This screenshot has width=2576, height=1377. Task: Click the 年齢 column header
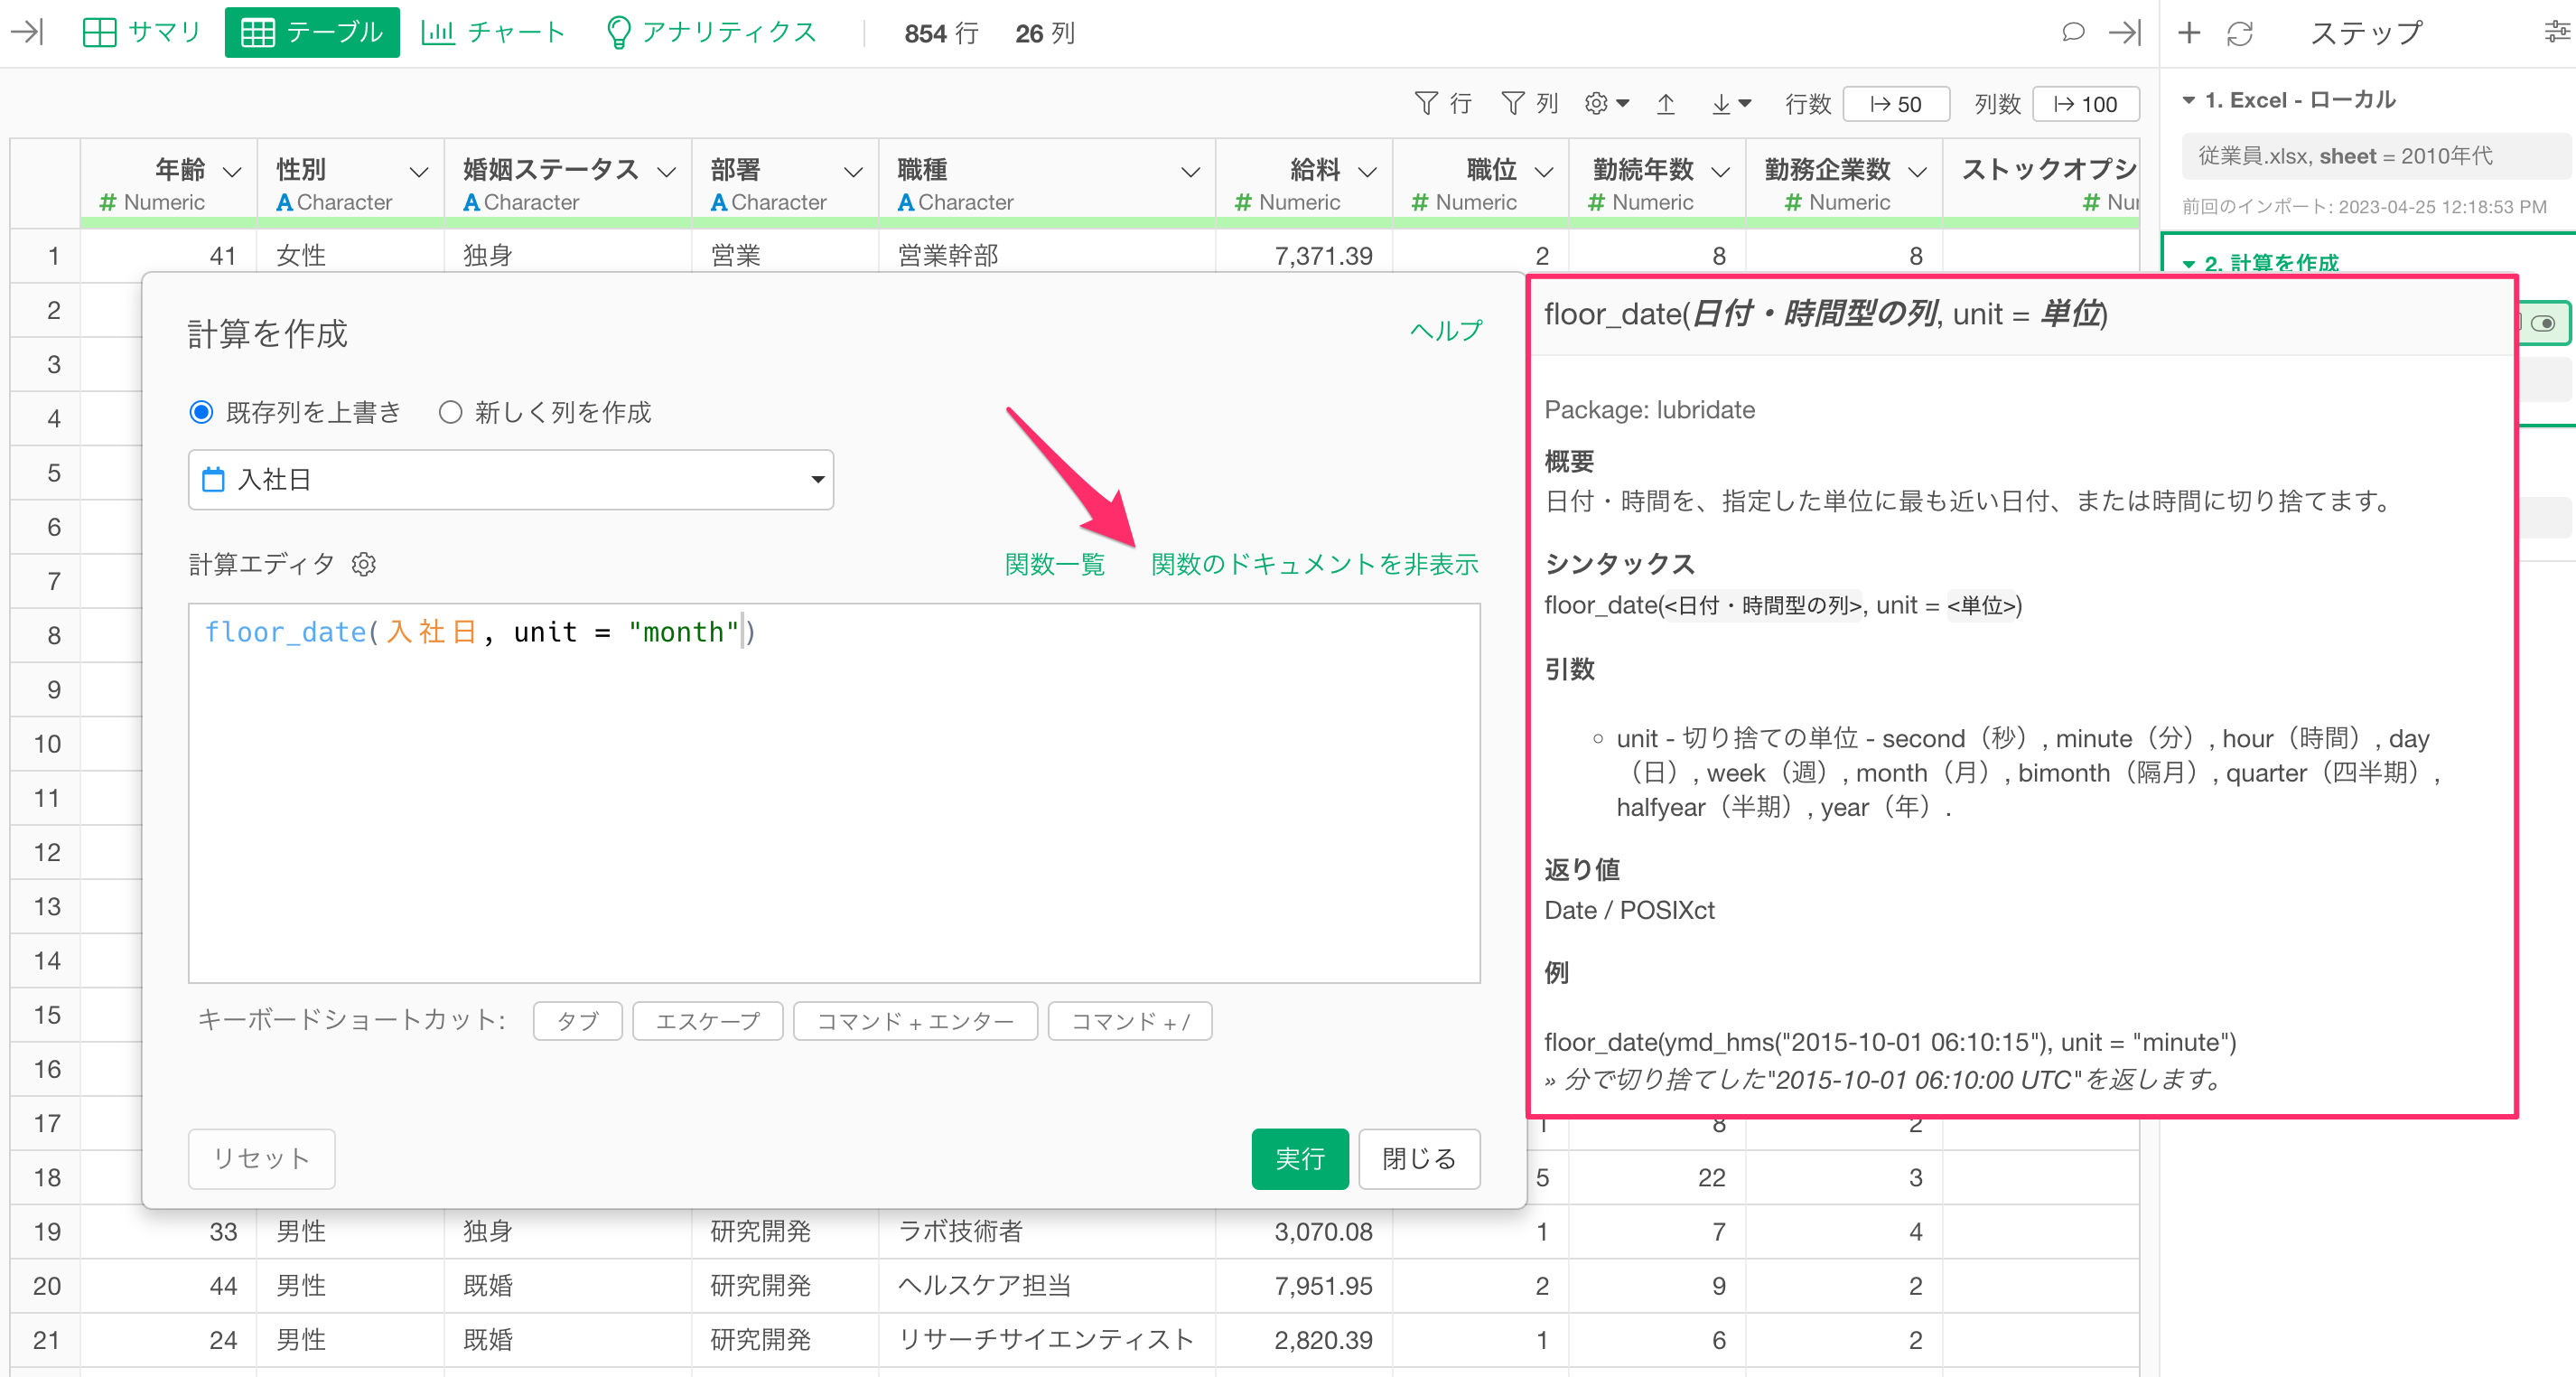tap(169, 183)
